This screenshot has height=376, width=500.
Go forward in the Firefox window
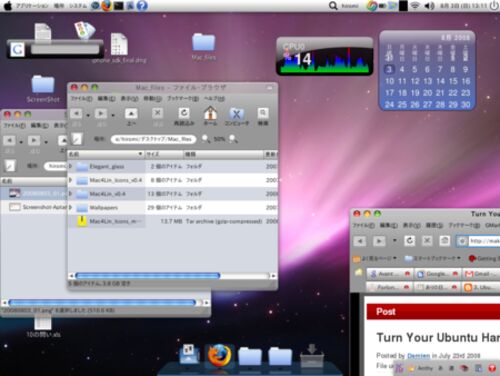coord(379,241)
